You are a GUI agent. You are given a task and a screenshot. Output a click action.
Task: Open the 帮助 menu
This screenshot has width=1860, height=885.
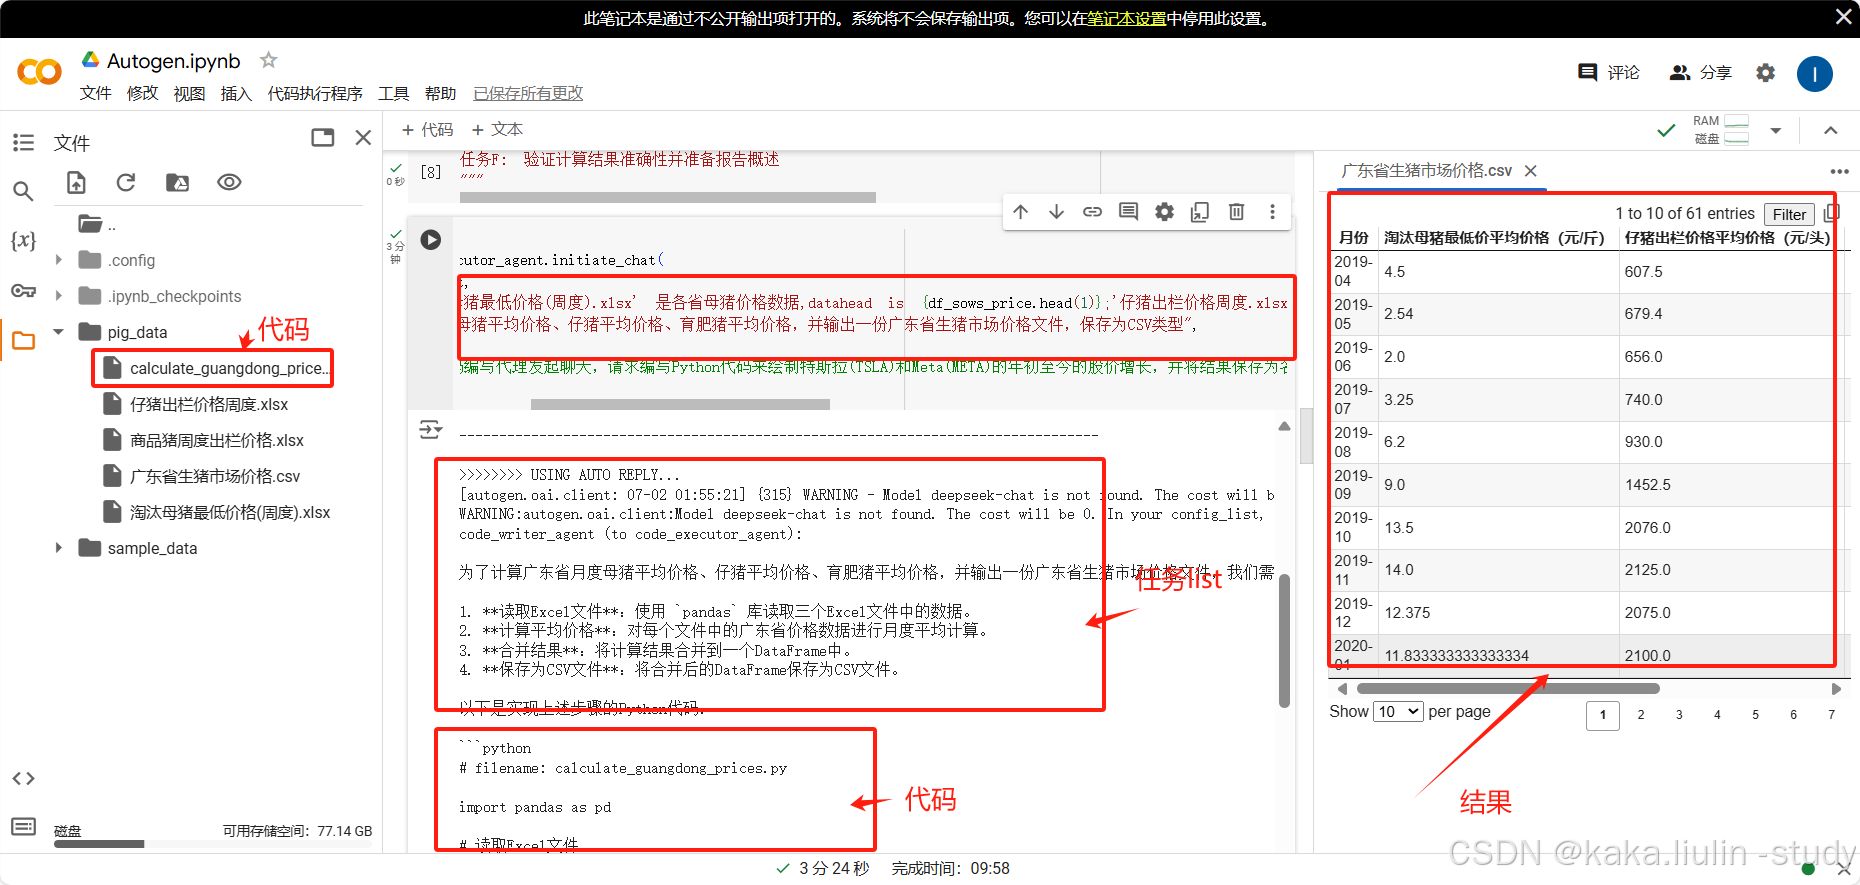click(440, 93)
